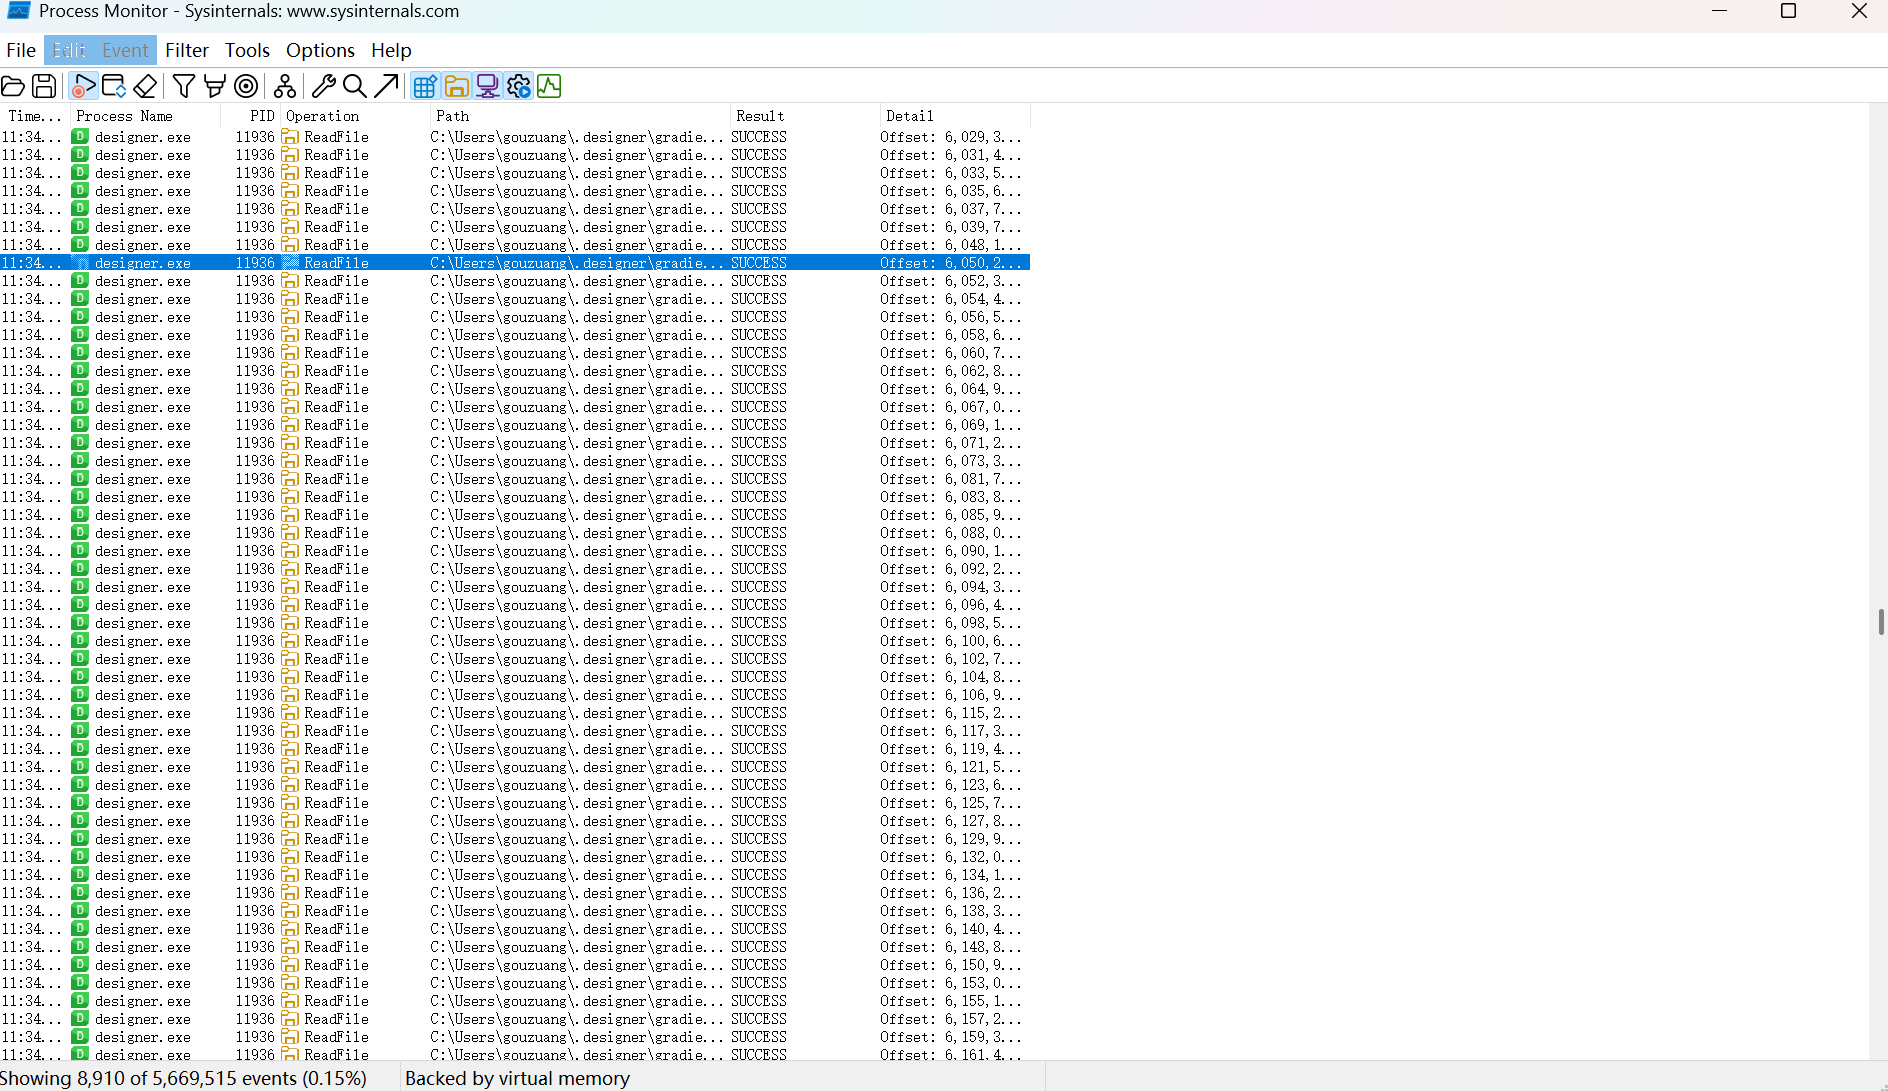Toggle the Capture events button

(83, 86)
